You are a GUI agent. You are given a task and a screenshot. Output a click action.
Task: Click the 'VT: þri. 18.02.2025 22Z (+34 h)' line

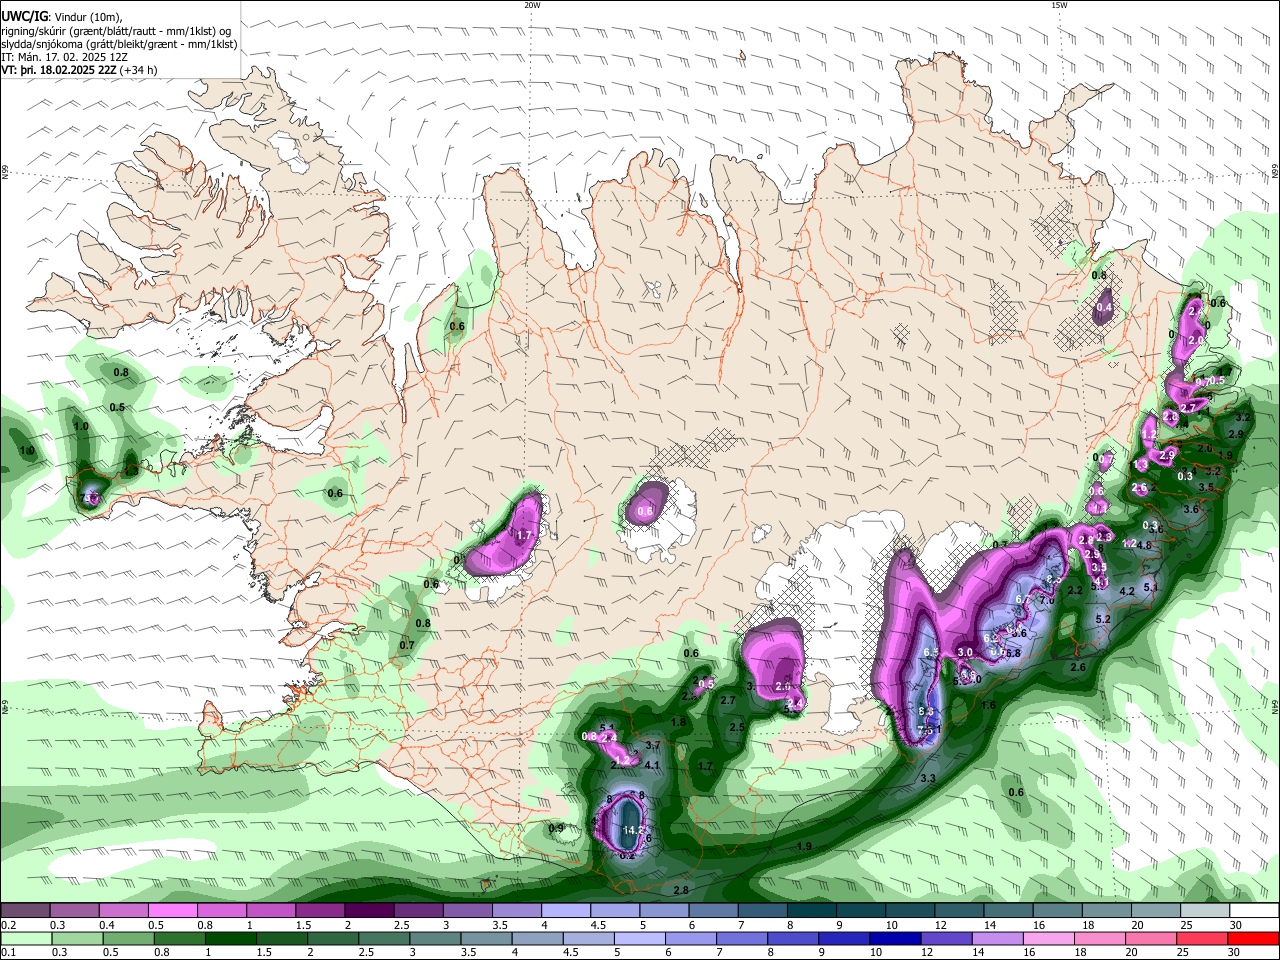coord(79,70)
